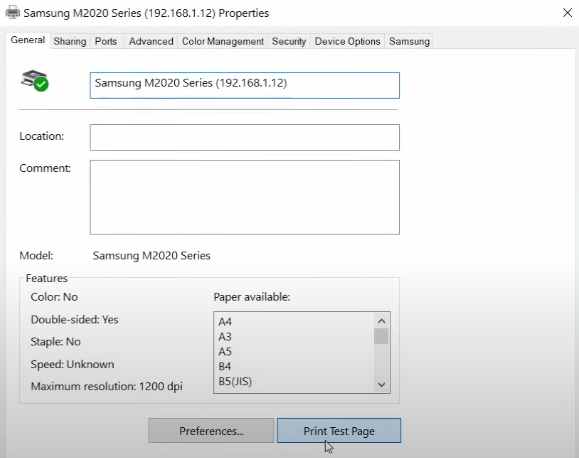Click the Comment text box
Image resolution: width=579 pixels, height=458 pixels.
tap(244, 197)
